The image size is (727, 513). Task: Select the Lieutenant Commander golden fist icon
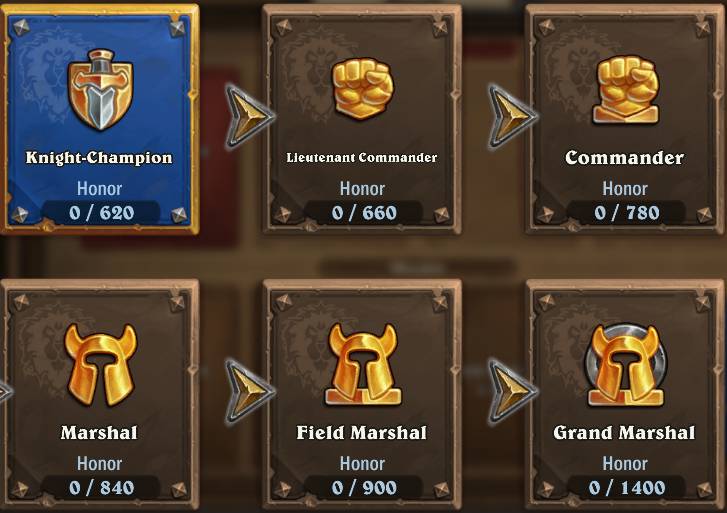coord(363,88)
